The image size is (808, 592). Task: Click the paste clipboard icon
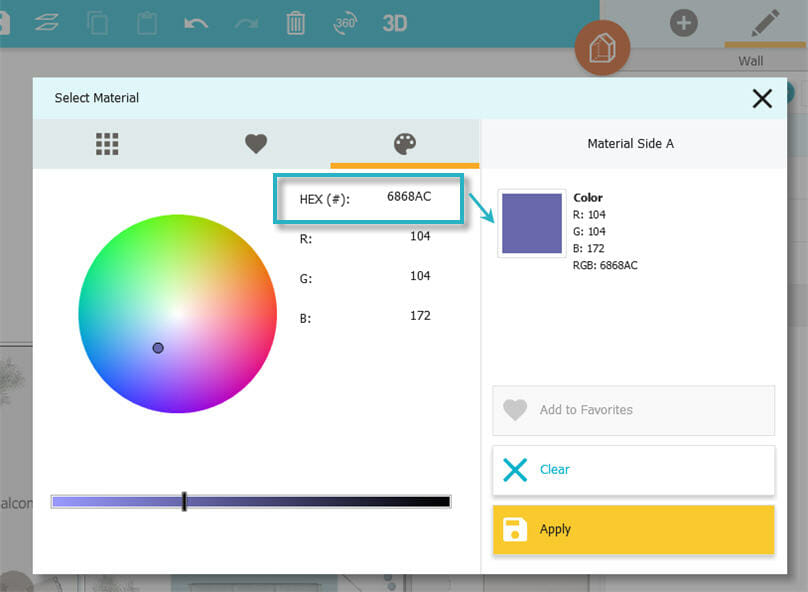point(146,22)
